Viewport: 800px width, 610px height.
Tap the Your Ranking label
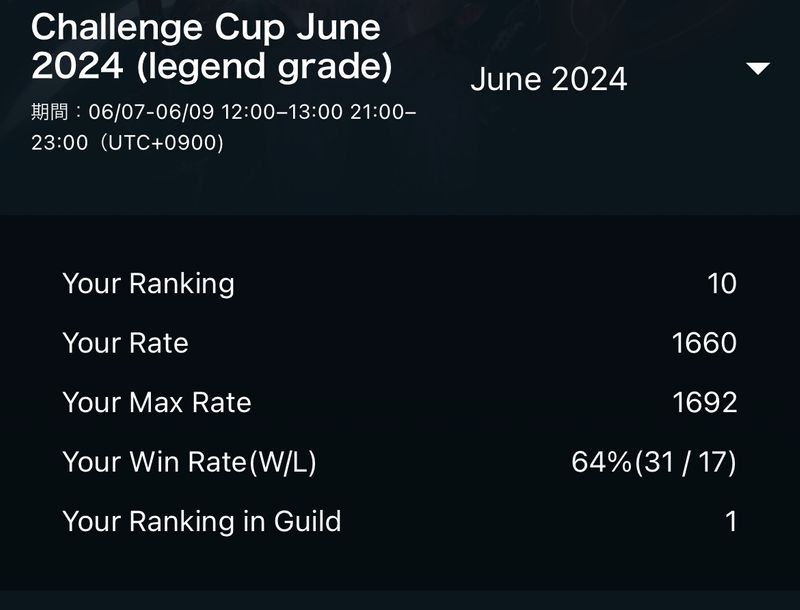[x=148, y=284]
